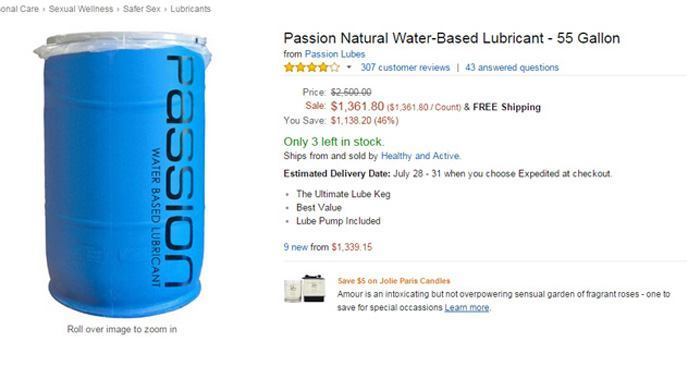Click the Jolie Paris candle thumbnail
The width and height of the screenshot is (700, 366).
304,289
